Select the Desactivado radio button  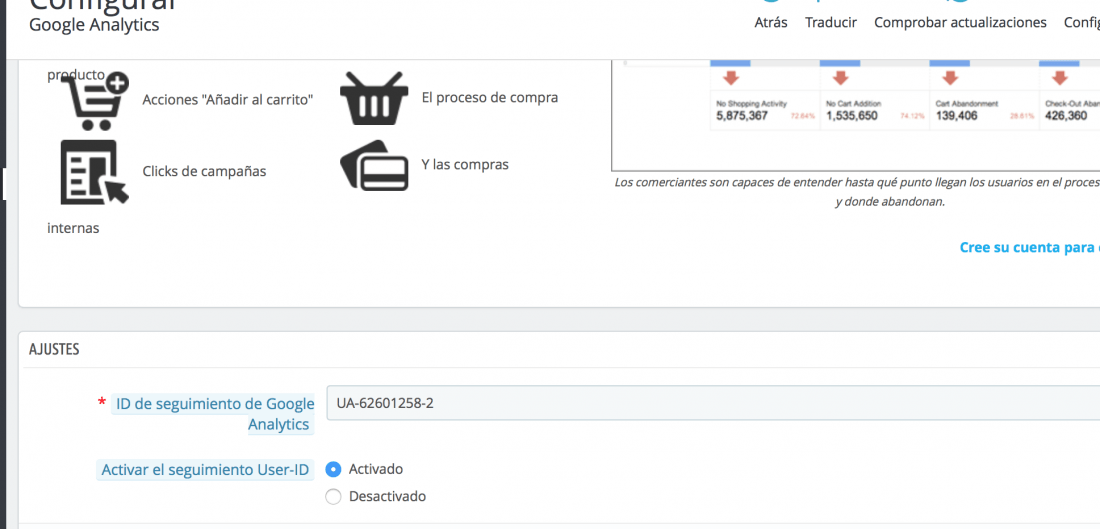[x=334, y=497]
